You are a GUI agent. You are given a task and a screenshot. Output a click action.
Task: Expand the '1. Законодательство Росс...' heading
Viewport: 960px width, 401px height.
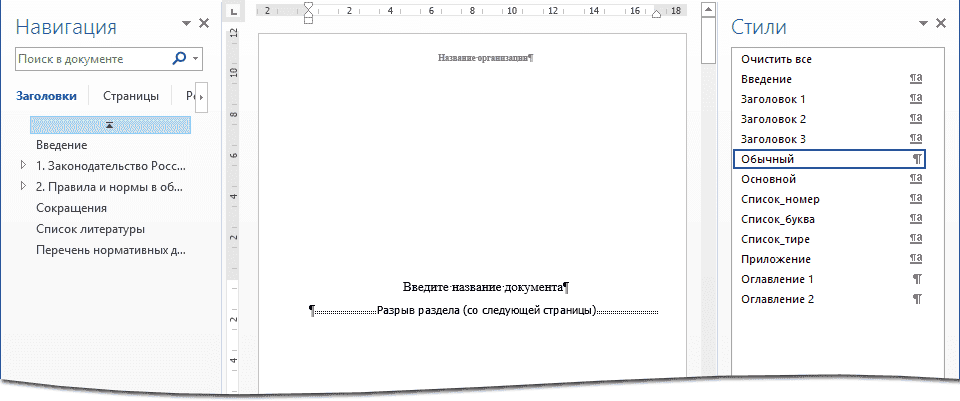[23, 165]
